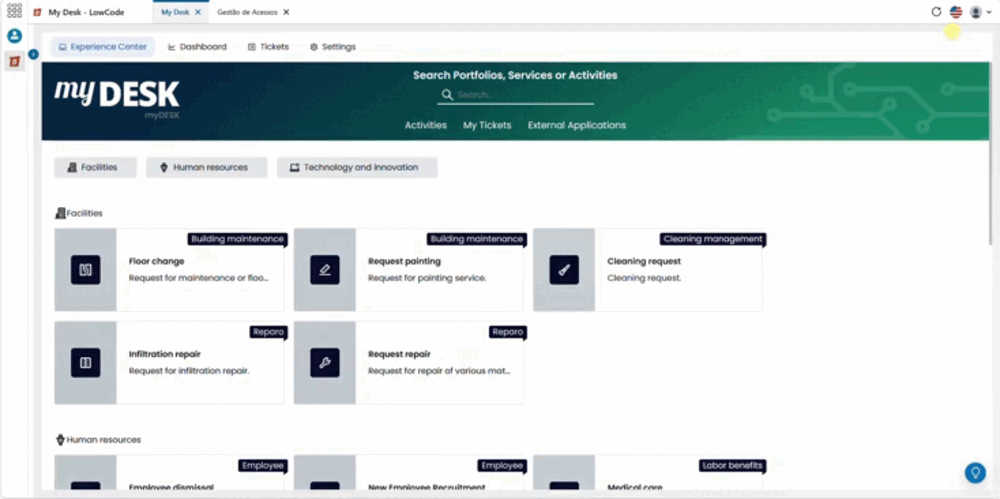Screen dimensions: 1000x499
Task: Click the Request painting brush icon
Action: [x=325, y=270]
